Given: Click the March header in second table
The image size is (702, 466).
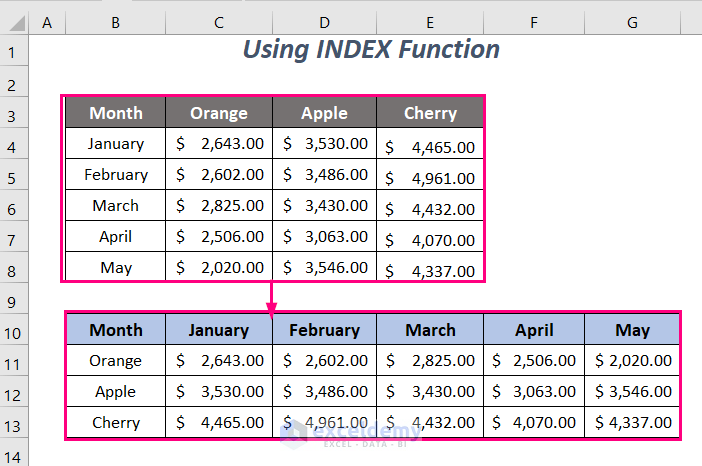Looking at the screenshot, I should [430, 330].
